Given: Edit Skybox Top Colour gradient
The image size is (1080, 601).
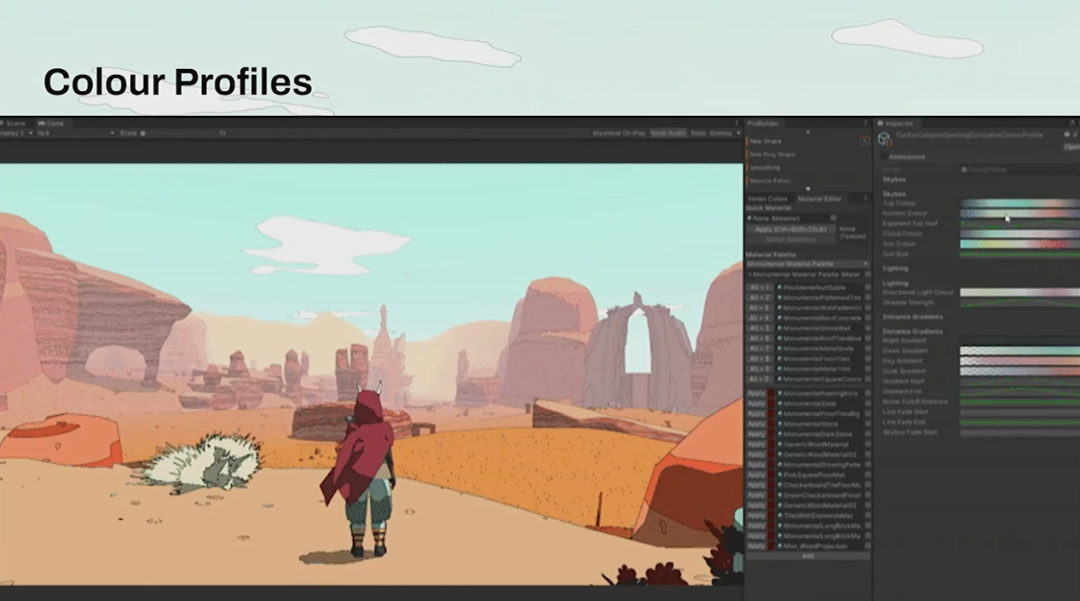Looking at the screenshot, I should 1020,203.
